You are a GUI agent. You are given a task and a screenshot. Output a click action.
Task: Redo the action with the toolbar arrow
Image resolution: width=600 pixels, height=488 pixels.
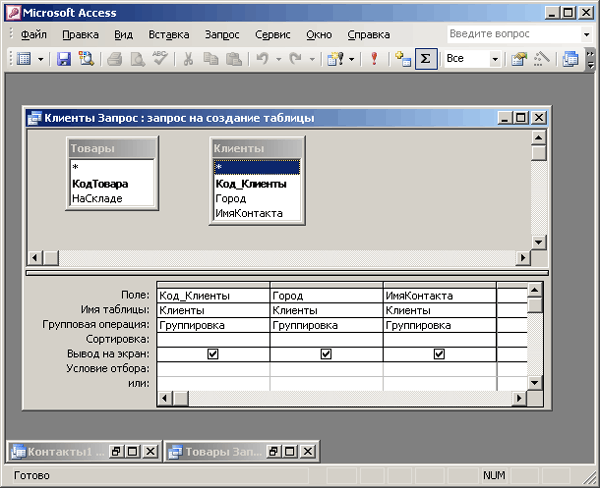tap(296, 59)
